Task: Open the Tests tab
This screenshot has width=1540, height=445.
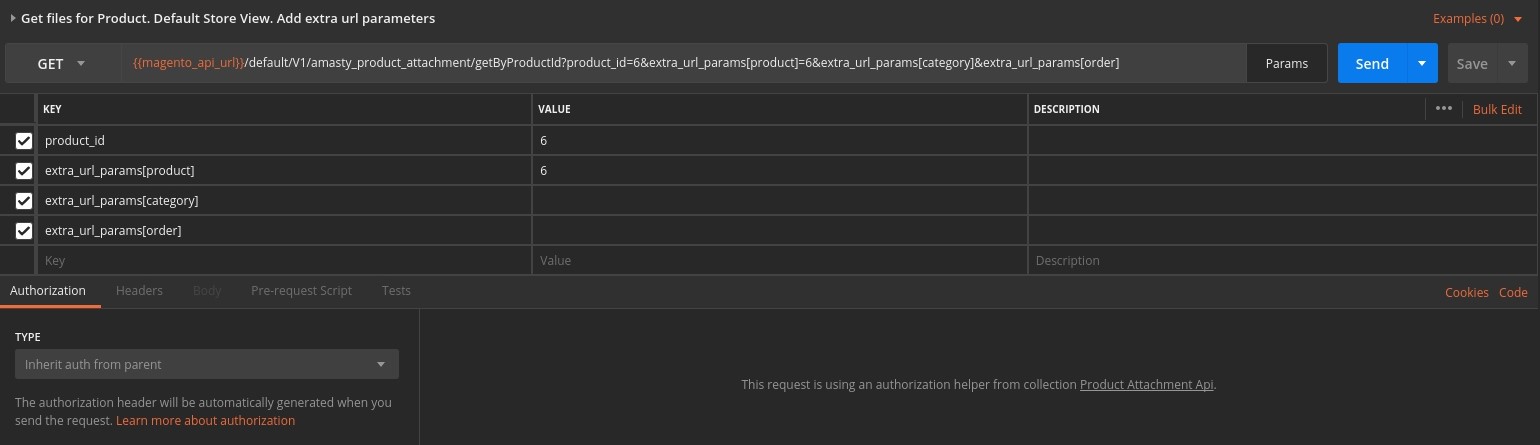Action: pyautogui.click(x=396, y=290)
